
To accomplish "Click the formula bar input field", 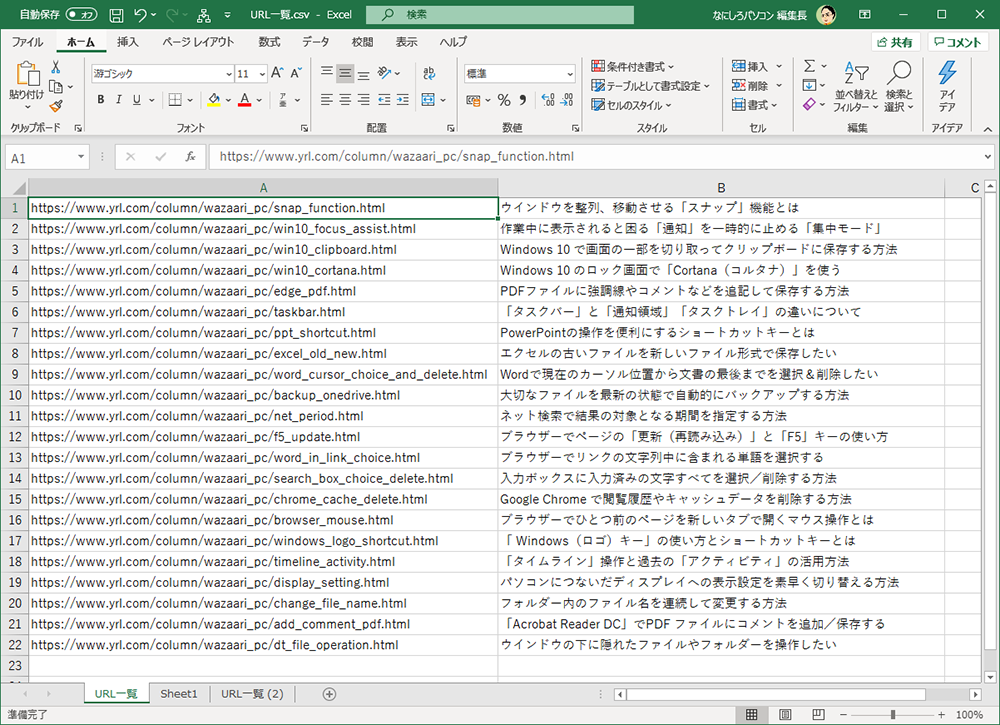I will (x=596, y=157).
